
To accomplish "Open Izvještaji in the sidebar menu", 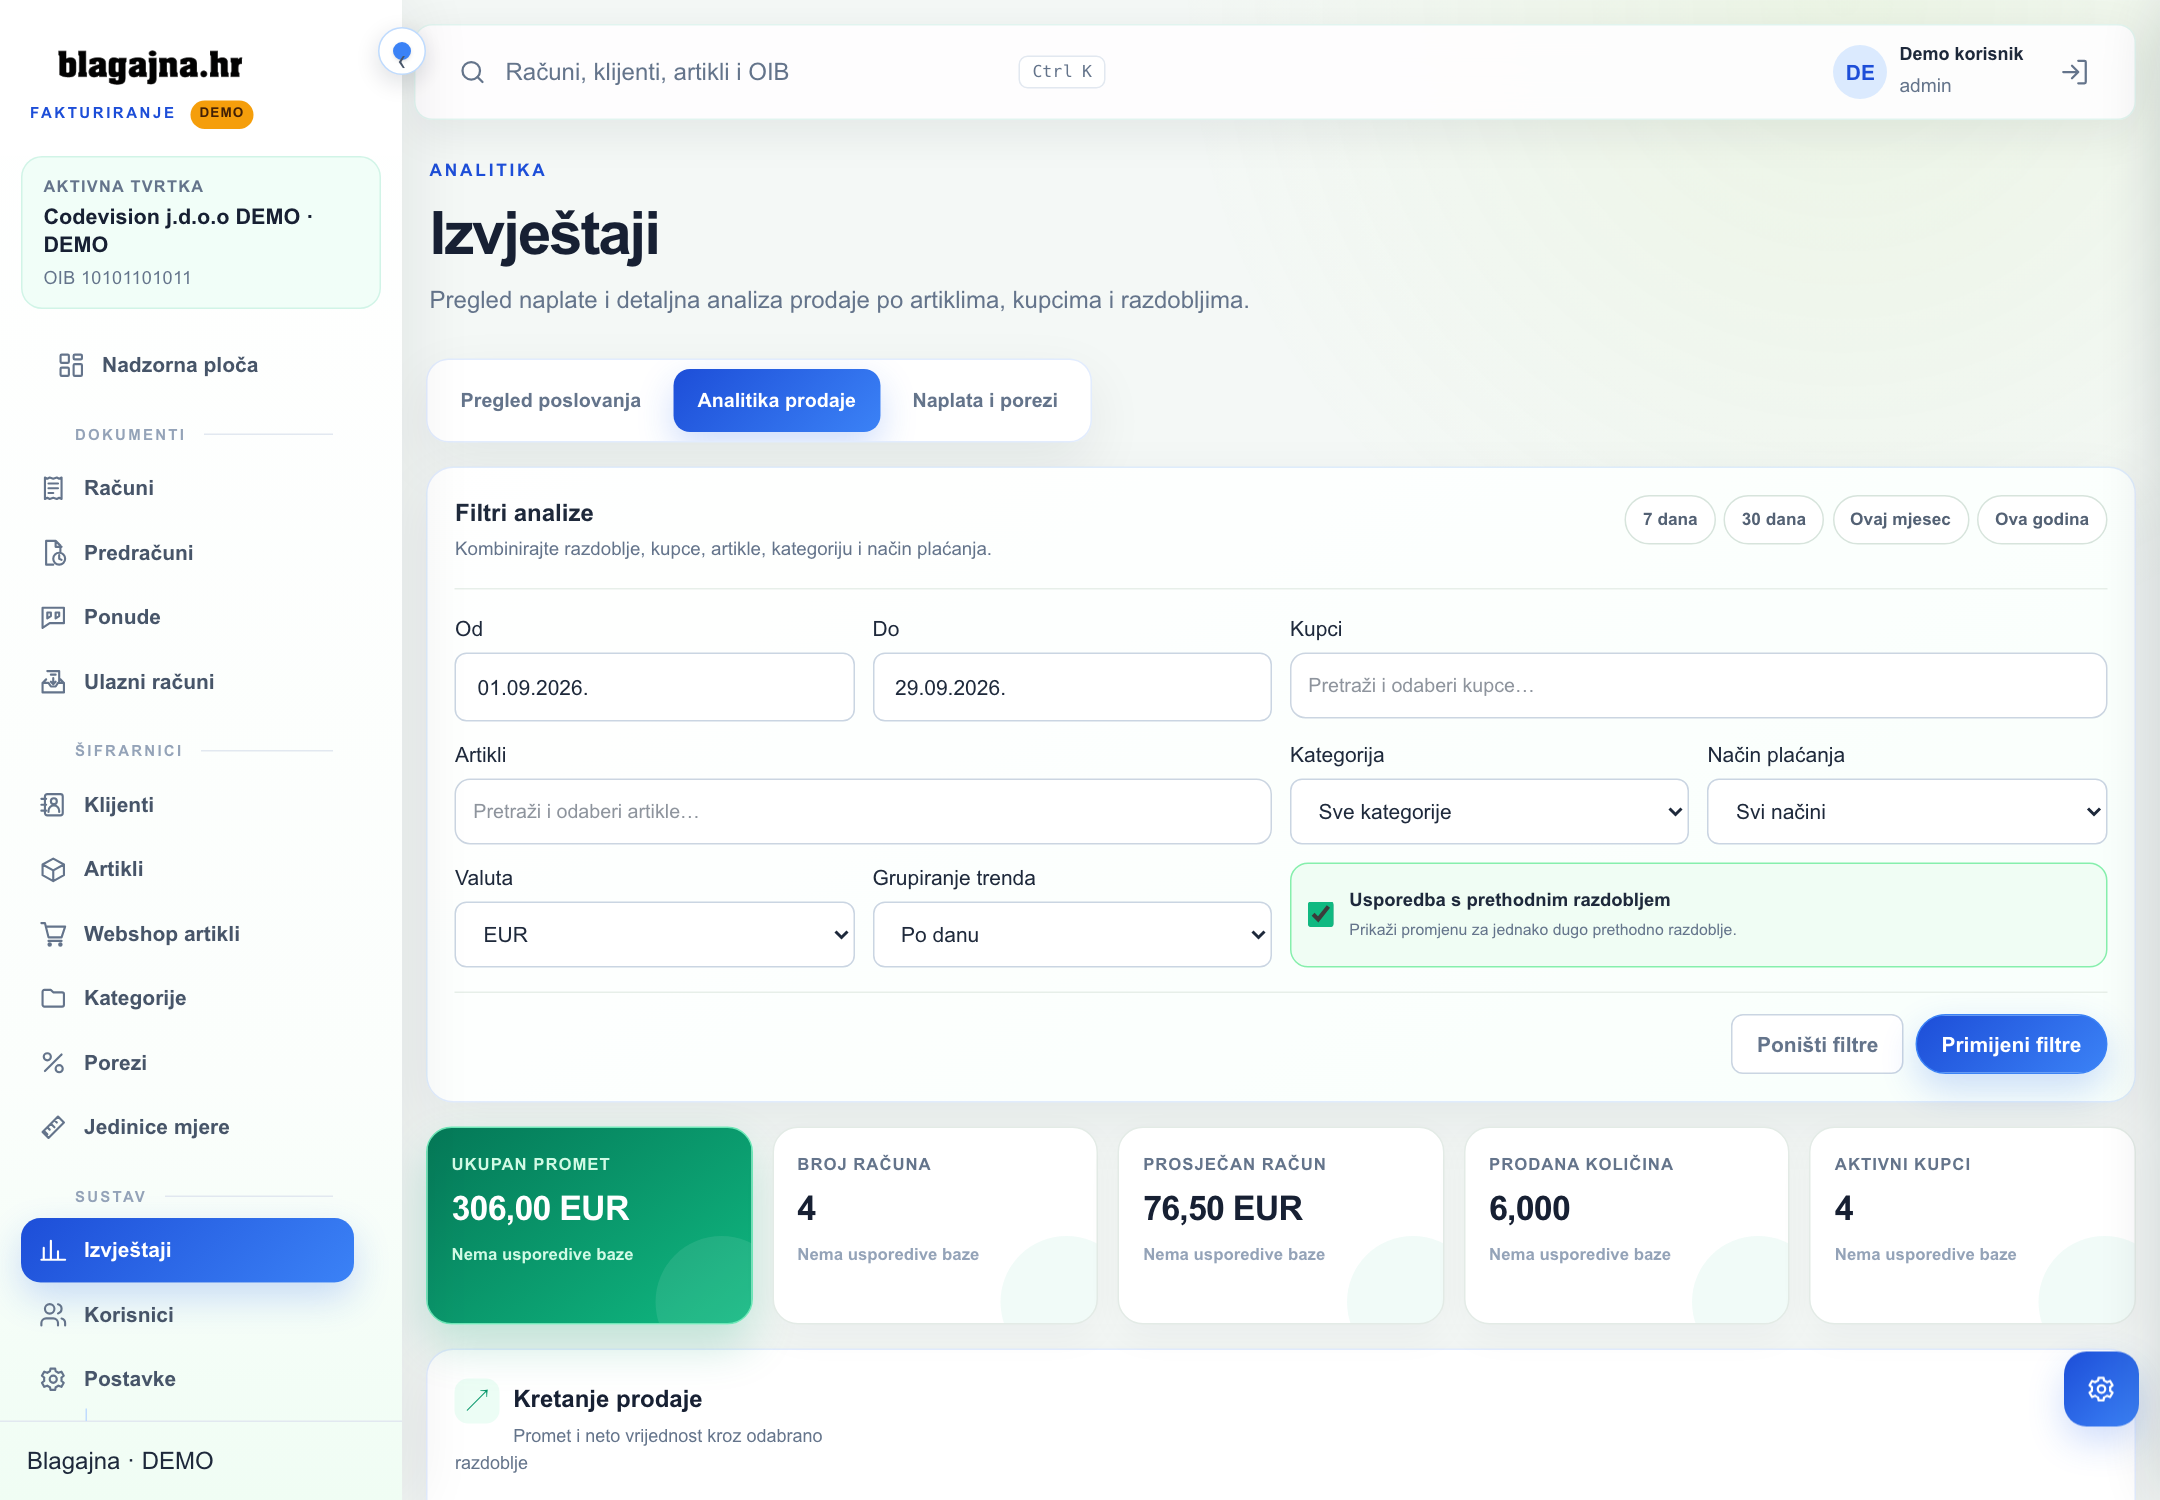I will [187, 1250].
